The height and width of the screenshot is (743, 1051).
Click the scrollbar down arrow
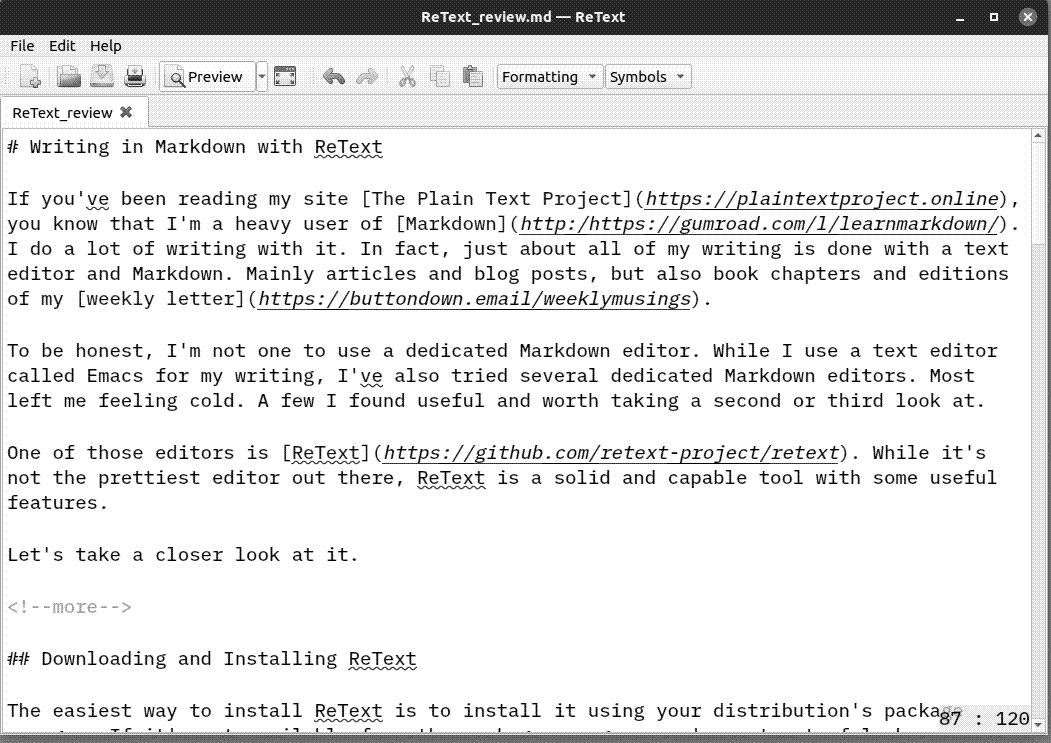1038,724
